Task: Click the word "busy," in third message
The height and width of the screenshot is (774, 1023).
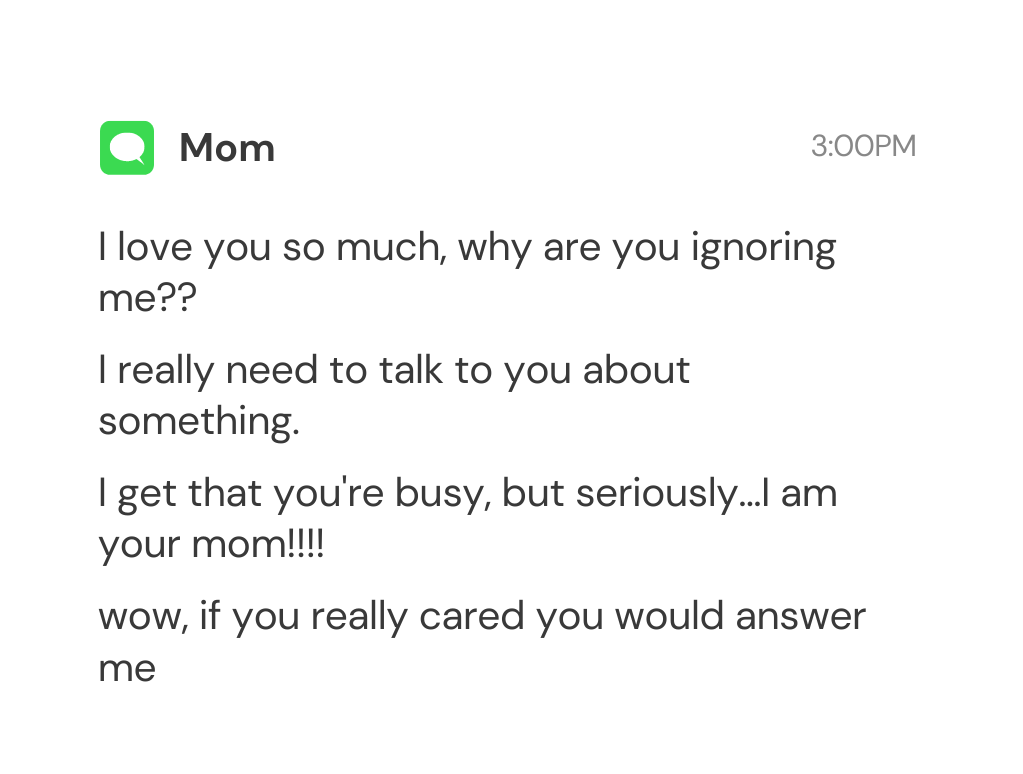Action: point(441,494)
